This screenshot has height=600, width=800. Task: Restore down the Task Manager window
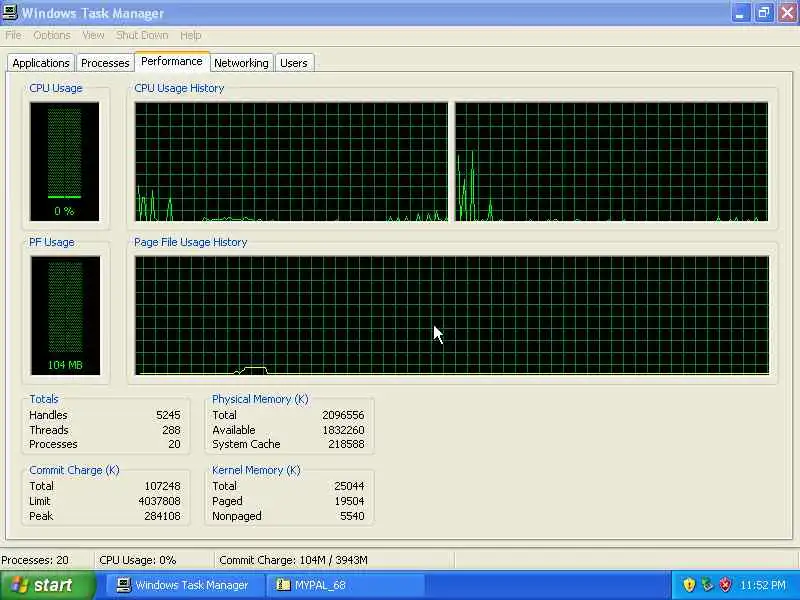[764, 13]
